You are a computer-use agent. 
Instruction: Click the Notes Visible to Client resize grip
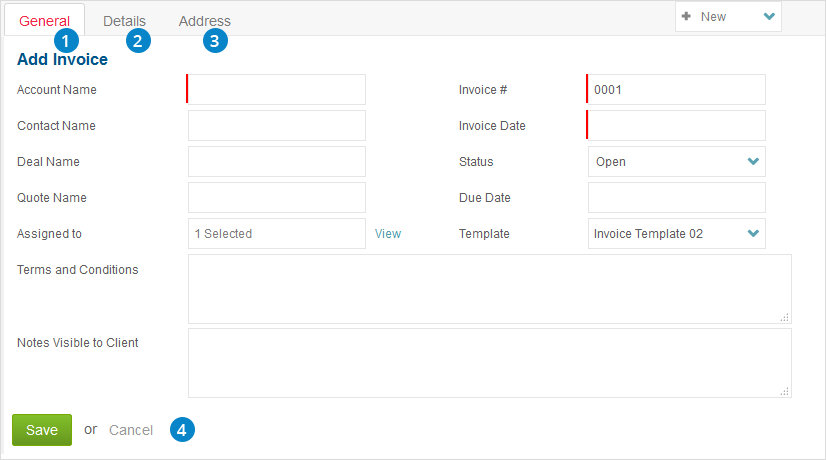click(x=785, y=392)
